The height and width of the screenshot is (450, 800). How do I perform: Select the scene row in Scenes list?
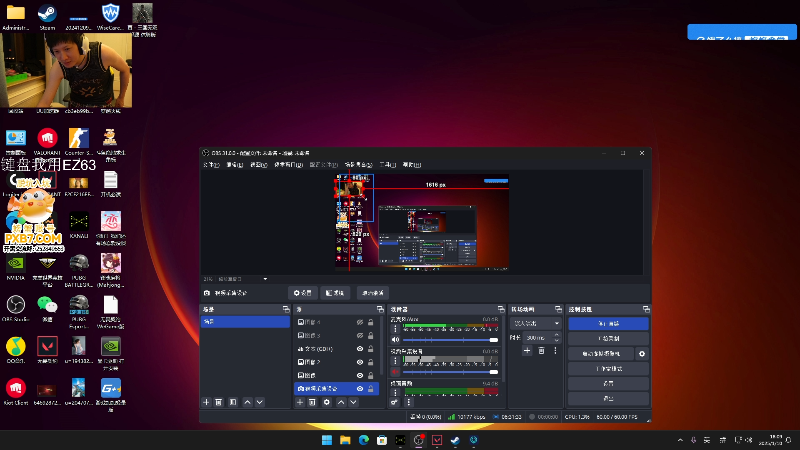click(245, 321)
